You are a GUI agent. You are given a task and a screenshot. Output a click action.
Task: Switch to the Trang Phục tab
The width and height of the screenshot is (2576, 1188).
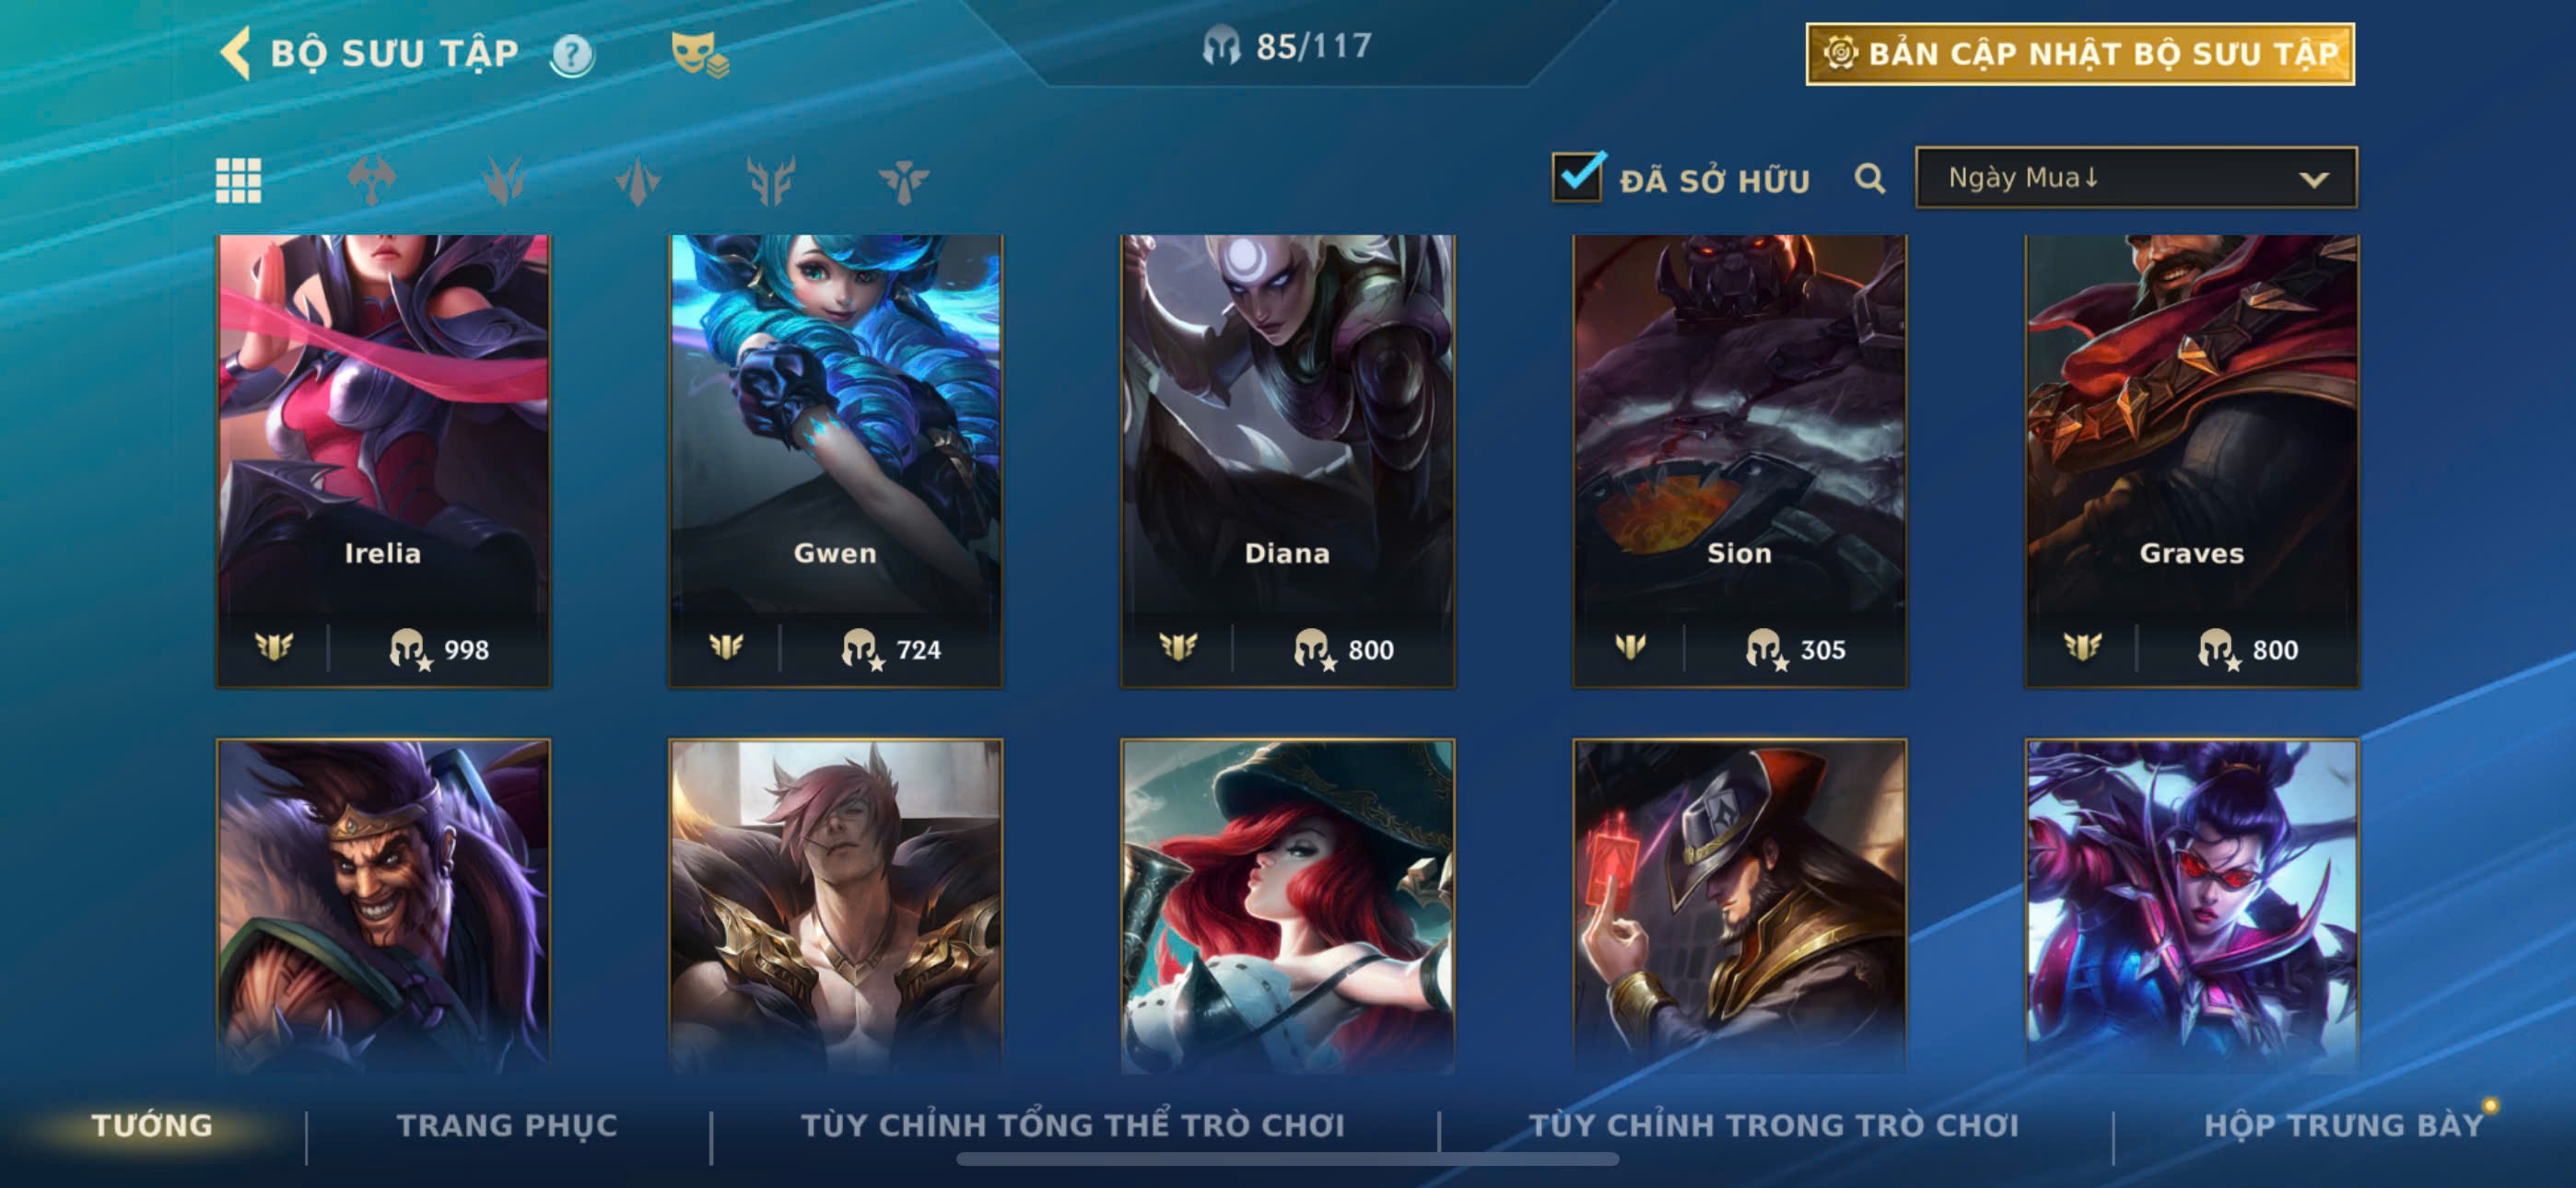coord(507,1125)
